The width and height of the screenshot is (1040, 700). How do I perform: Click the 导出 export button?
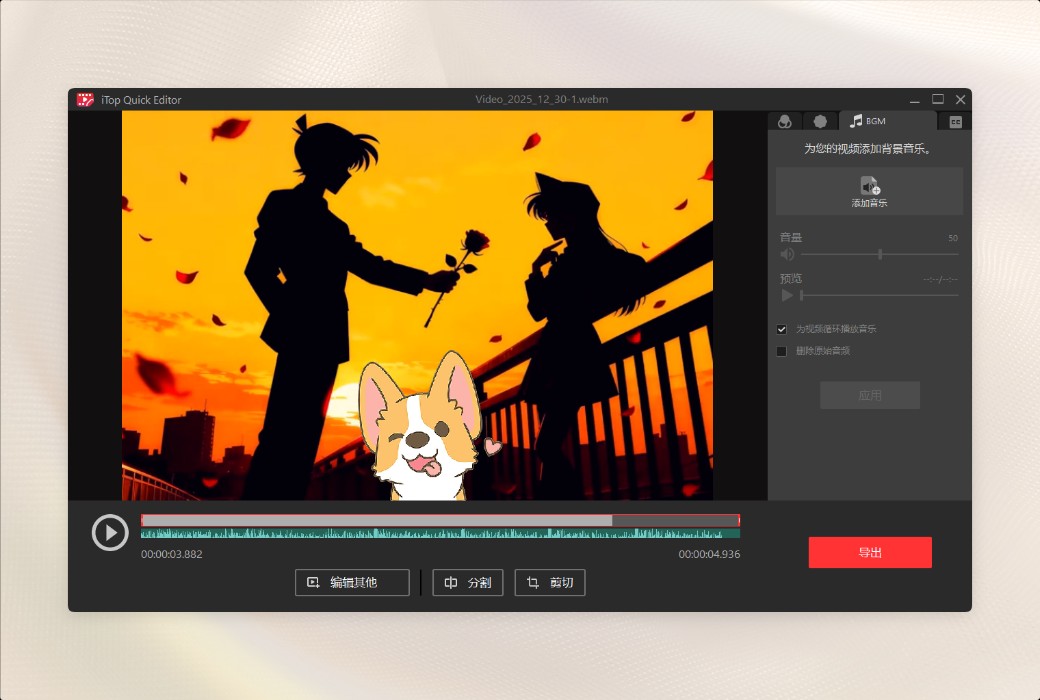[x=869, y=552]
